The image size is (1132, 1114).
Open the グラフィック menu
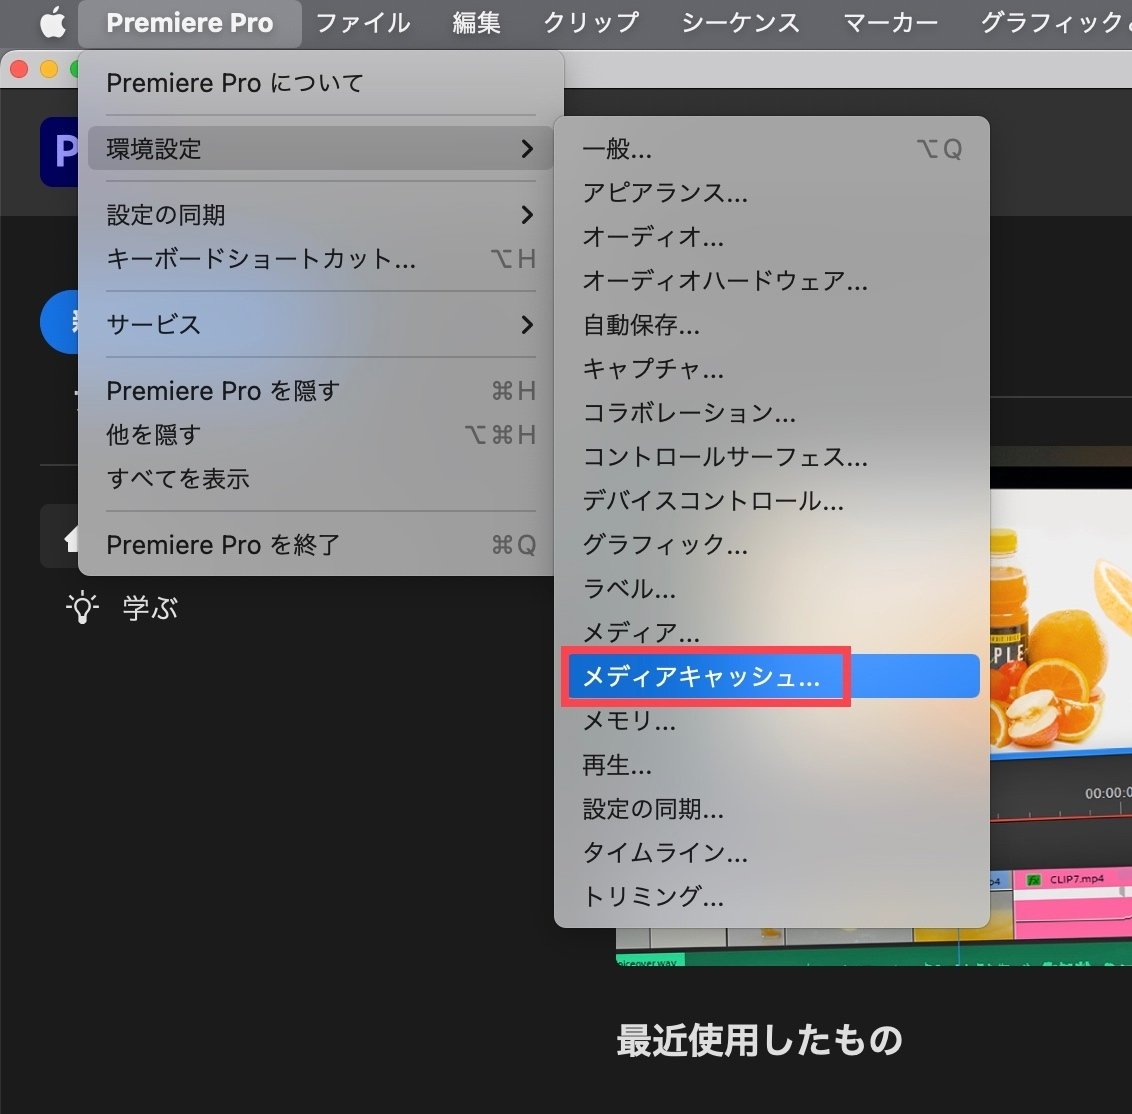1055,23
